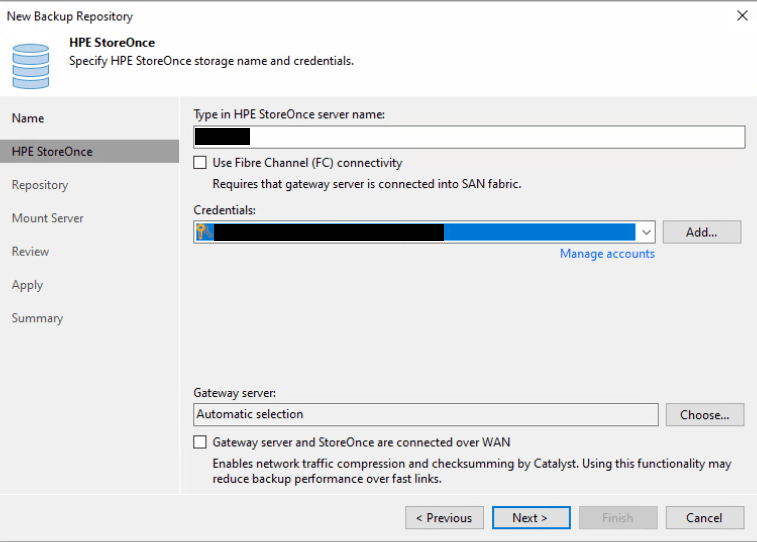757x542 pixels.
Task: Jump to the Mount Server step
Action: [47, 218]
